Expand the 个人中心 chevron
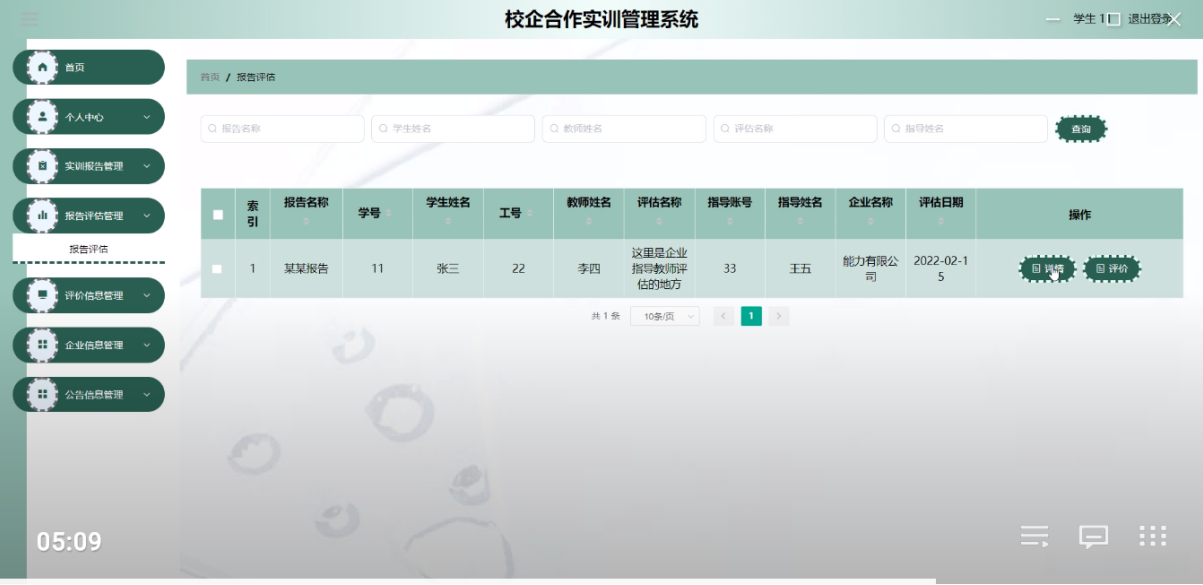This screenshot has height=585, width=1203. coord(147,117)
